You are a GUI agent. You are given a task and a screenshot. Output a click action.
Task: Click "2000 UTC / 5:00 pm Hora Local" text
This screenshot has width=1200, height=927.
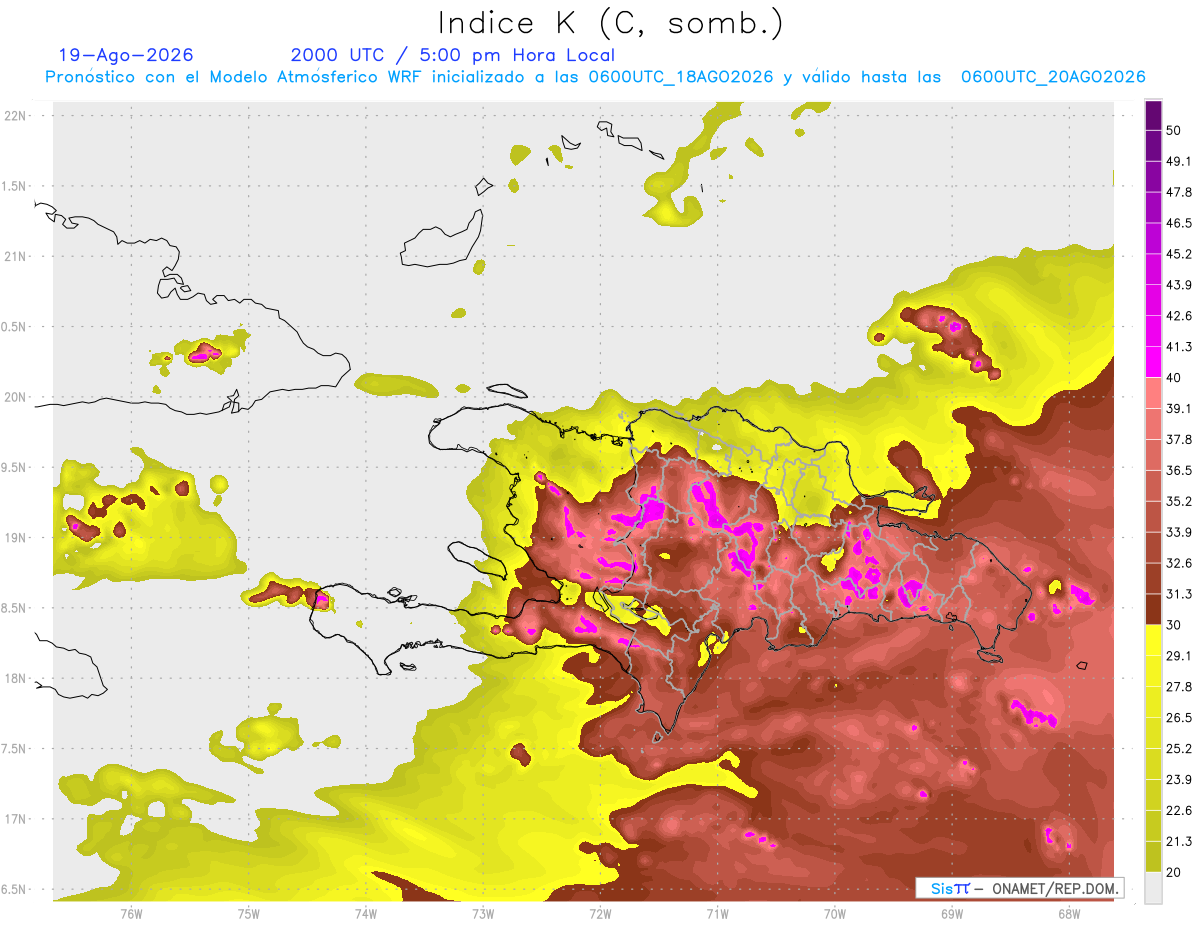click(452, 55)
